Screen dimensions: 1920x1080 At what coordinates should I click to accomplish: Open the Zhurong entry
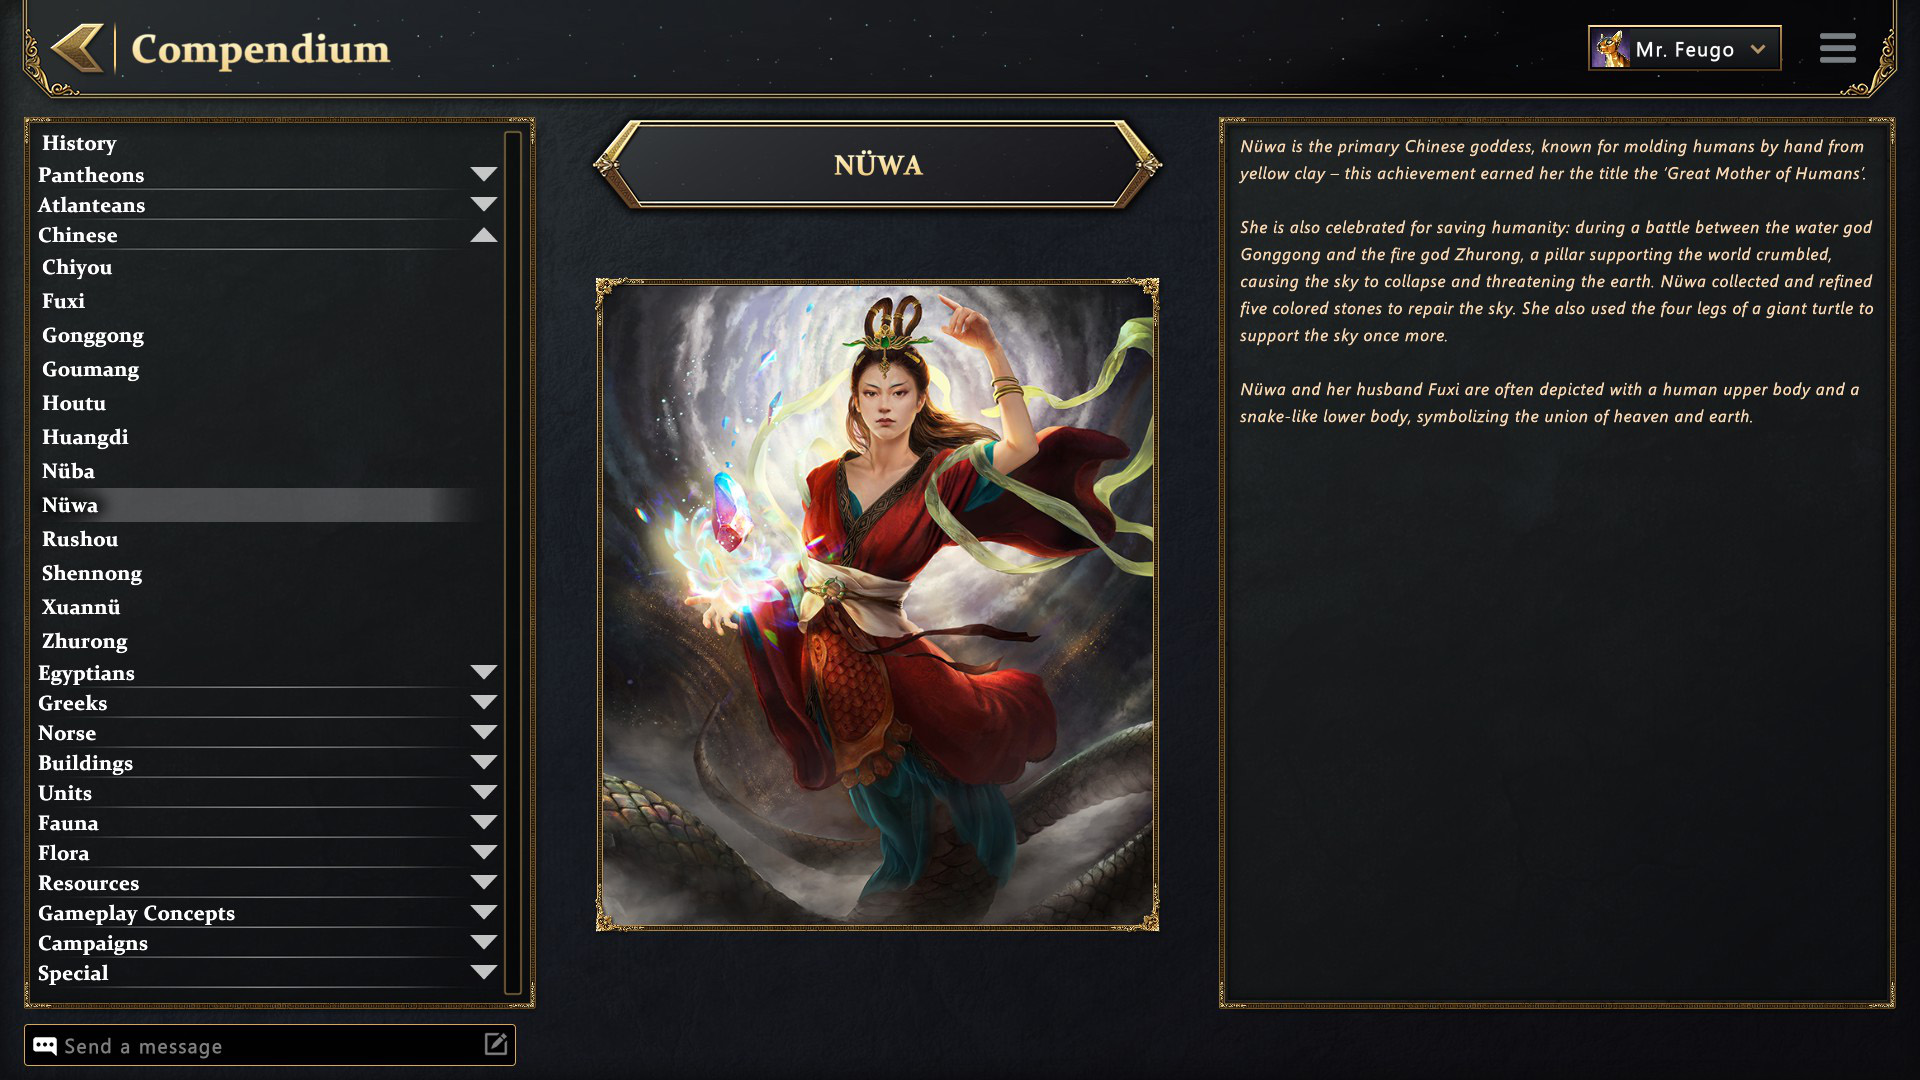click(x=85, y=641)
